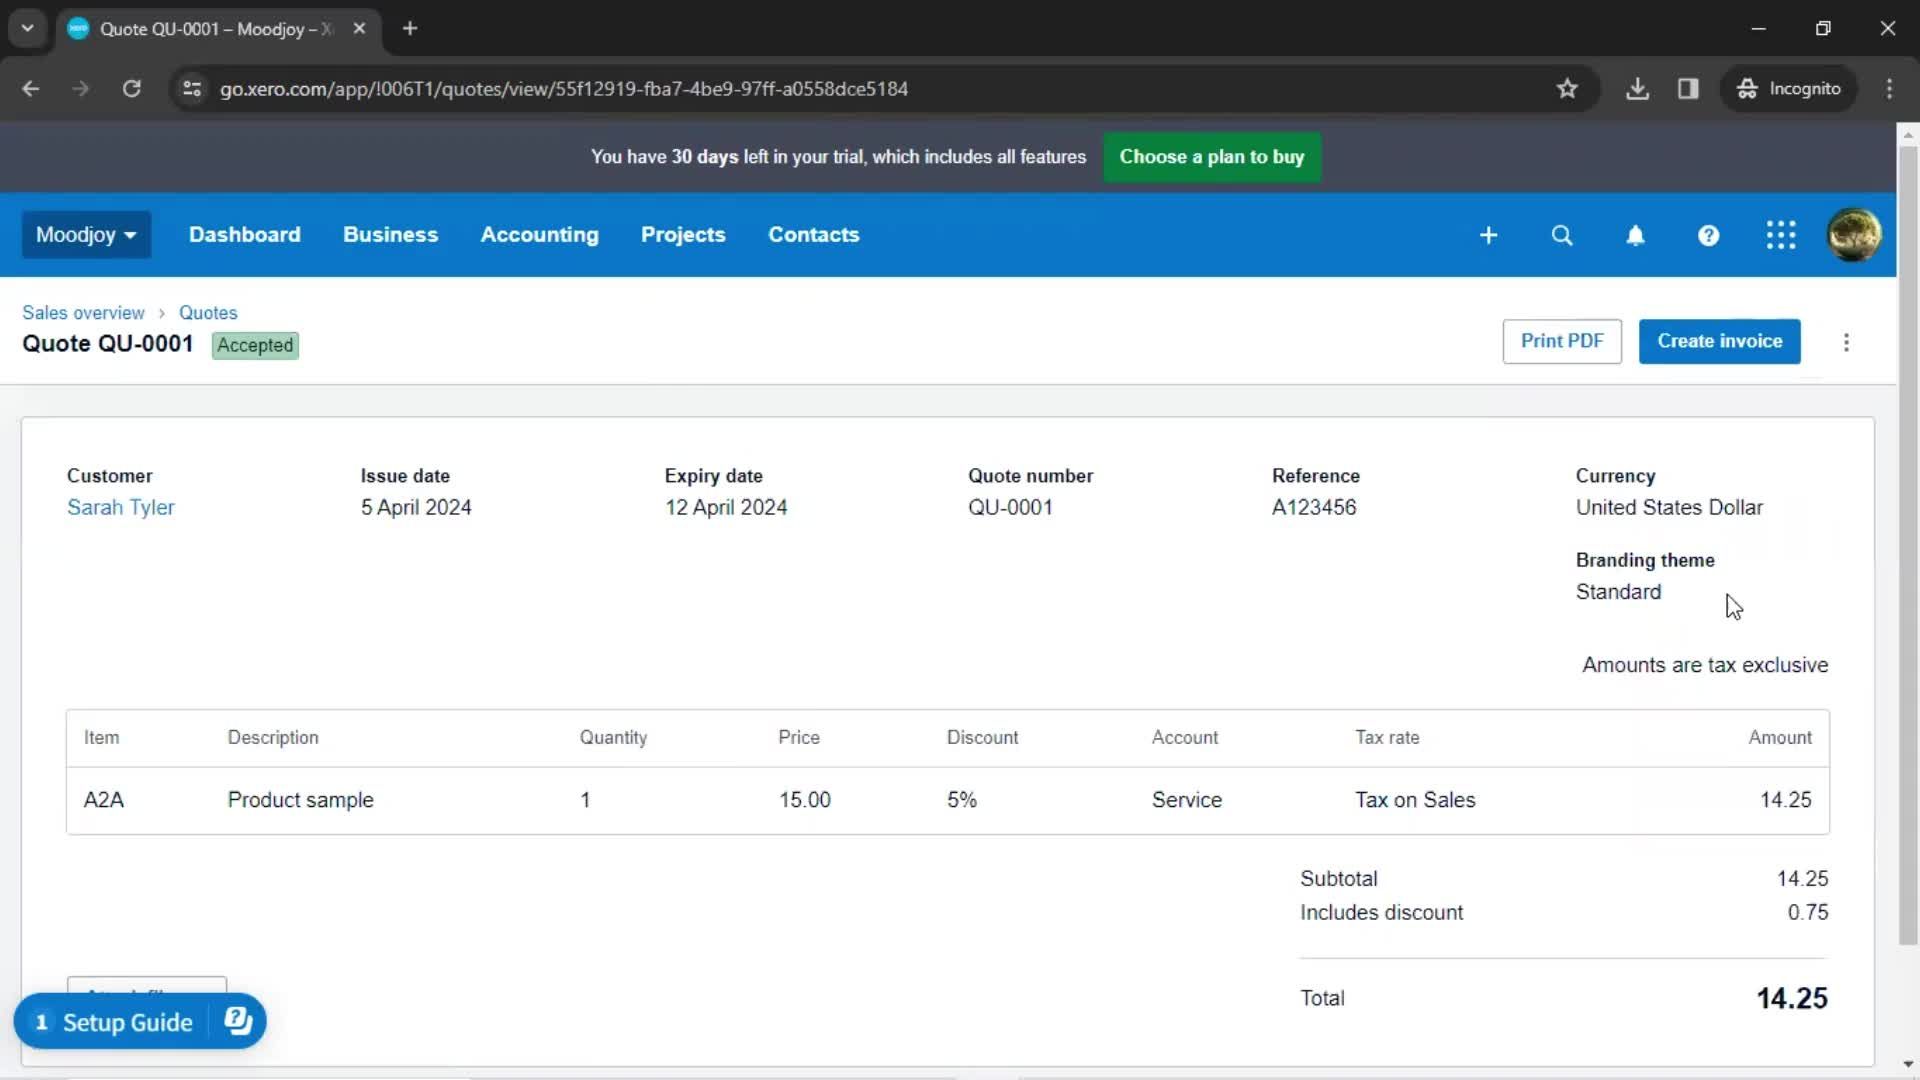Expand the tab search dropdown arrow
Image resolution: width=1920 pixels, height=1080 pixels.
pyautogui.click(x=28, y=29)
